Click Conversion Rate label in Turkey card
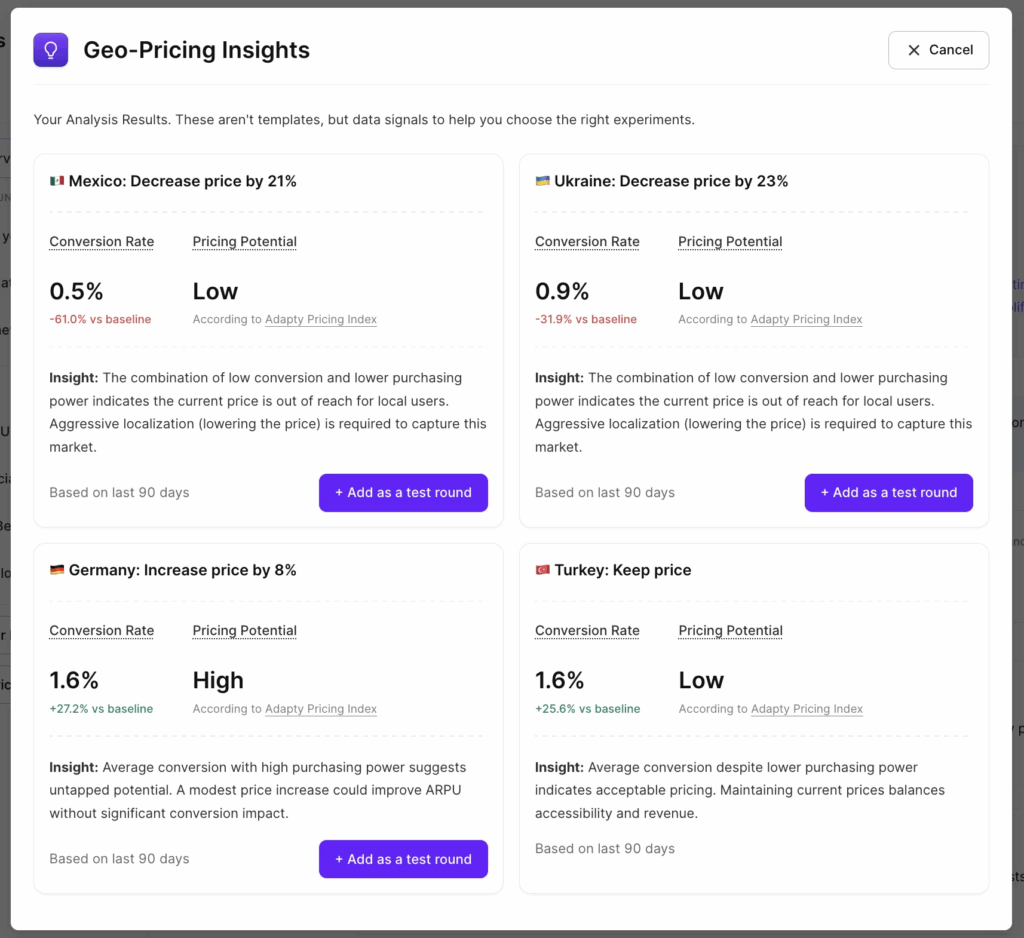This screenshot has height=938, width=1024. click(x=587, y=630)
